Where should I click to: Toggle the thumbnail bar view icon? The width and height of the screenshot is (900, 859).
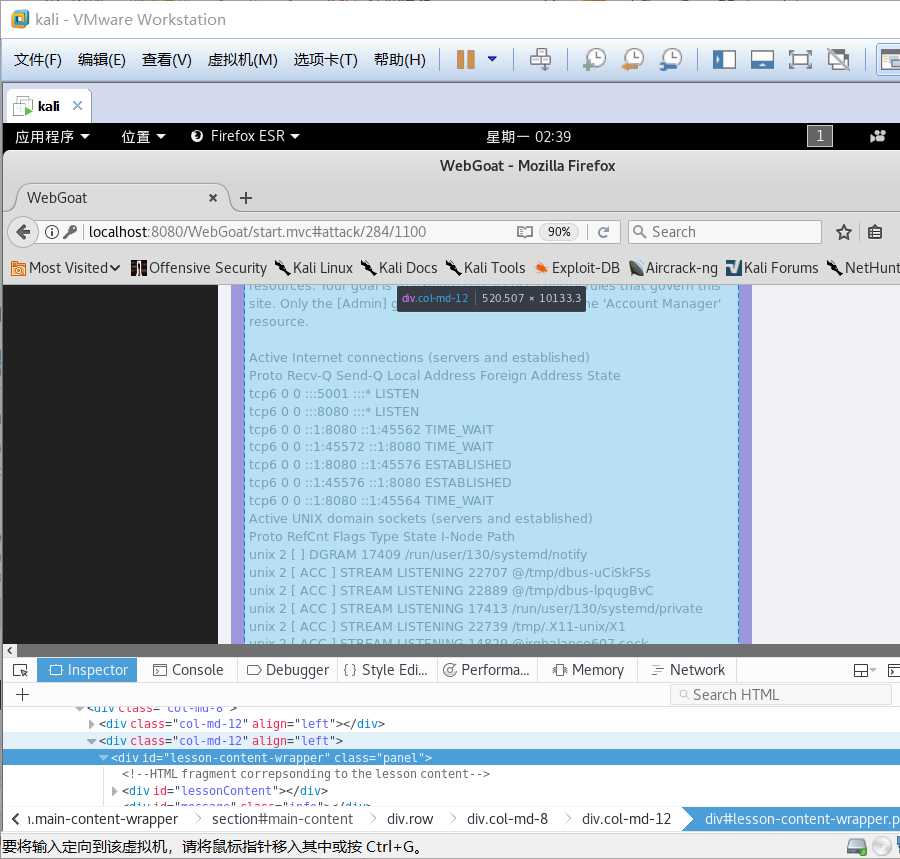click(x=762, y=59)
